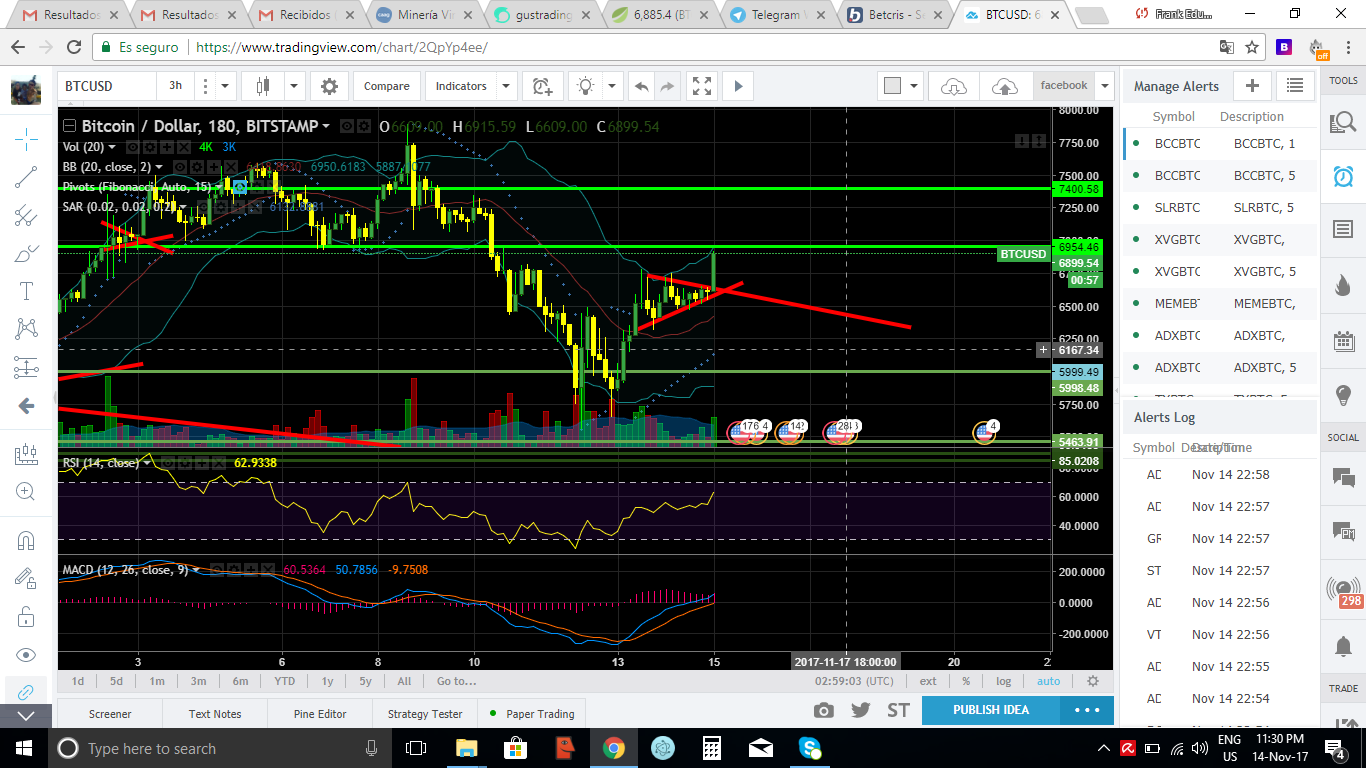
Task: Click the back arrow in left toolbar
Action: (26, 405)
